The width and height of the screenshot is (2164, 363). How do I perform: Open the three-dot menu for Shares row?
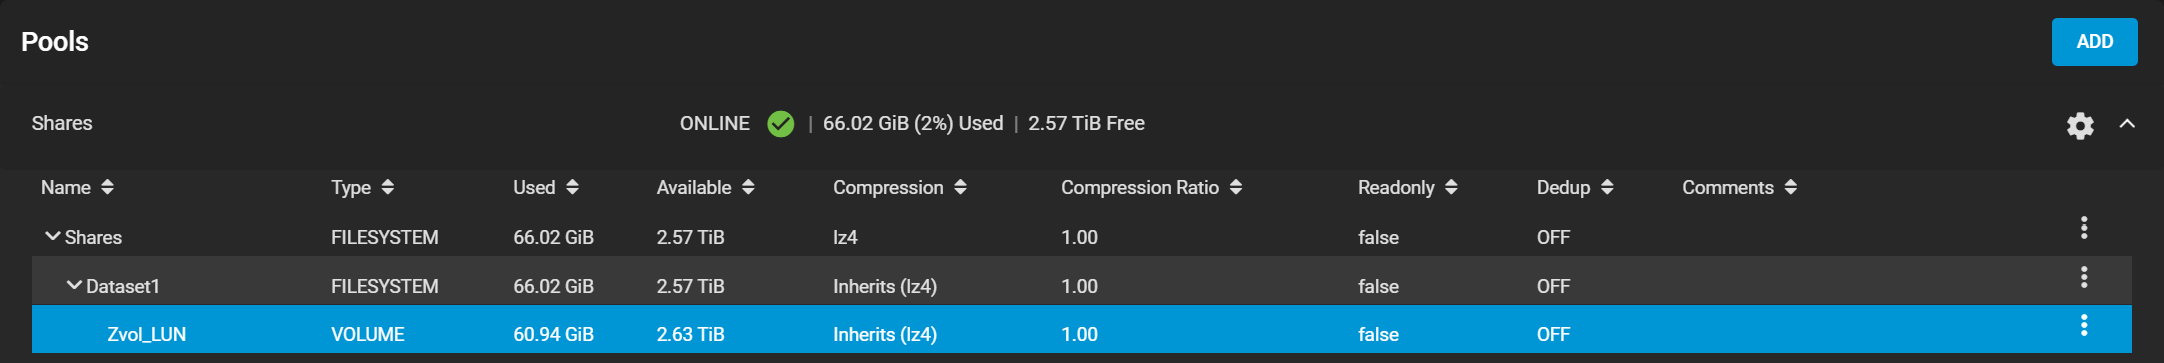[2084, 228]
